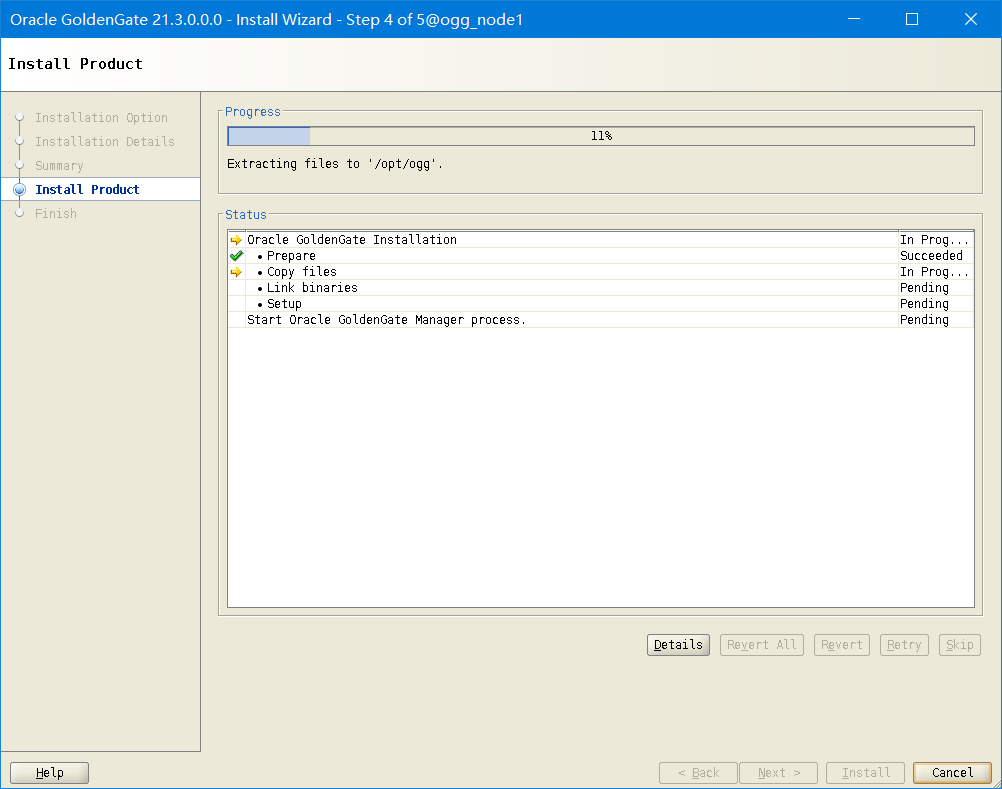Screen dimensions: 1002x789
Task: Select the Install Product step label
Action: (x=87, y=190)
